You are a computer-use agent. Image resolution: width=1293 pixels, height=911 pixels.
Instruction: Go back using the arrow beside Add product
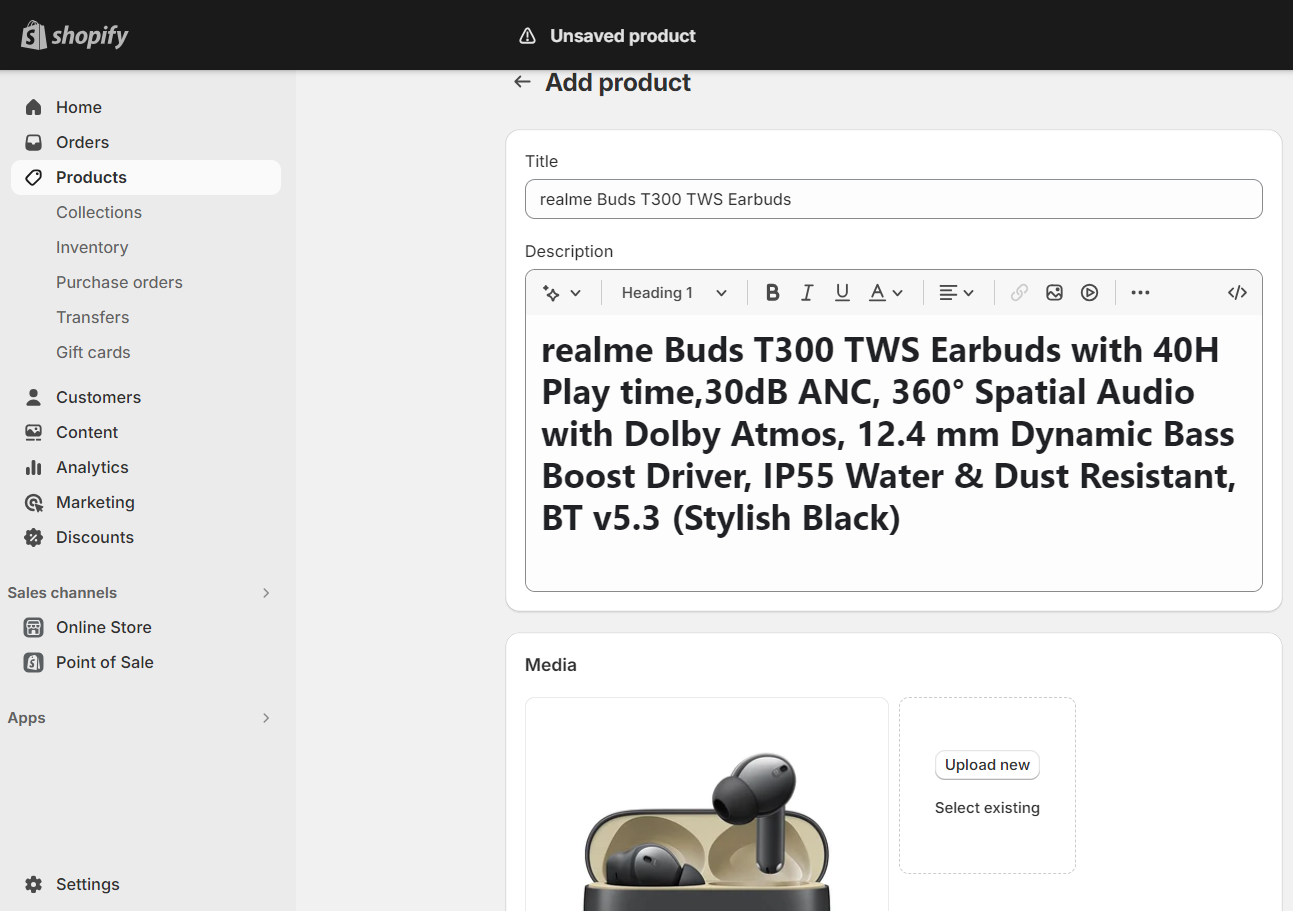click(x=522, y=82)
